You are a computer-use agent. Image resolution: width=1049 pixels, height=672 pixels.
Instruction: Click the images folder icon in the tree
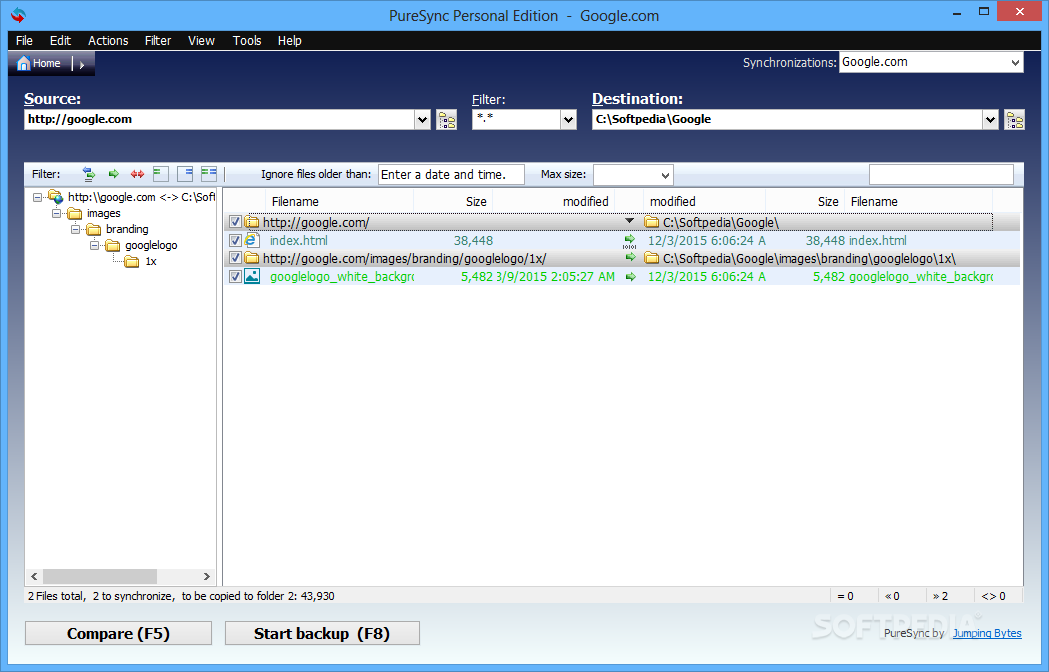[75, 214]
